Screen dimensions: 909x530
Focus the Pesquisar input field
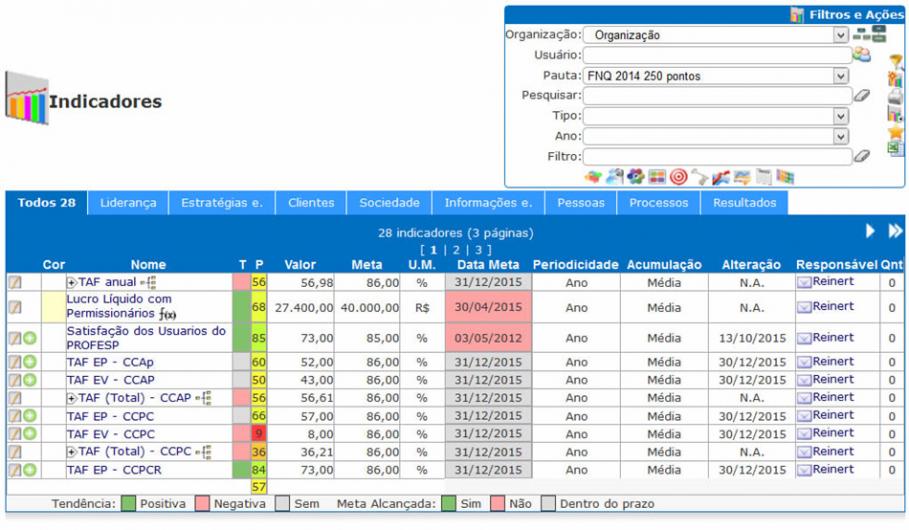[717, 95]
